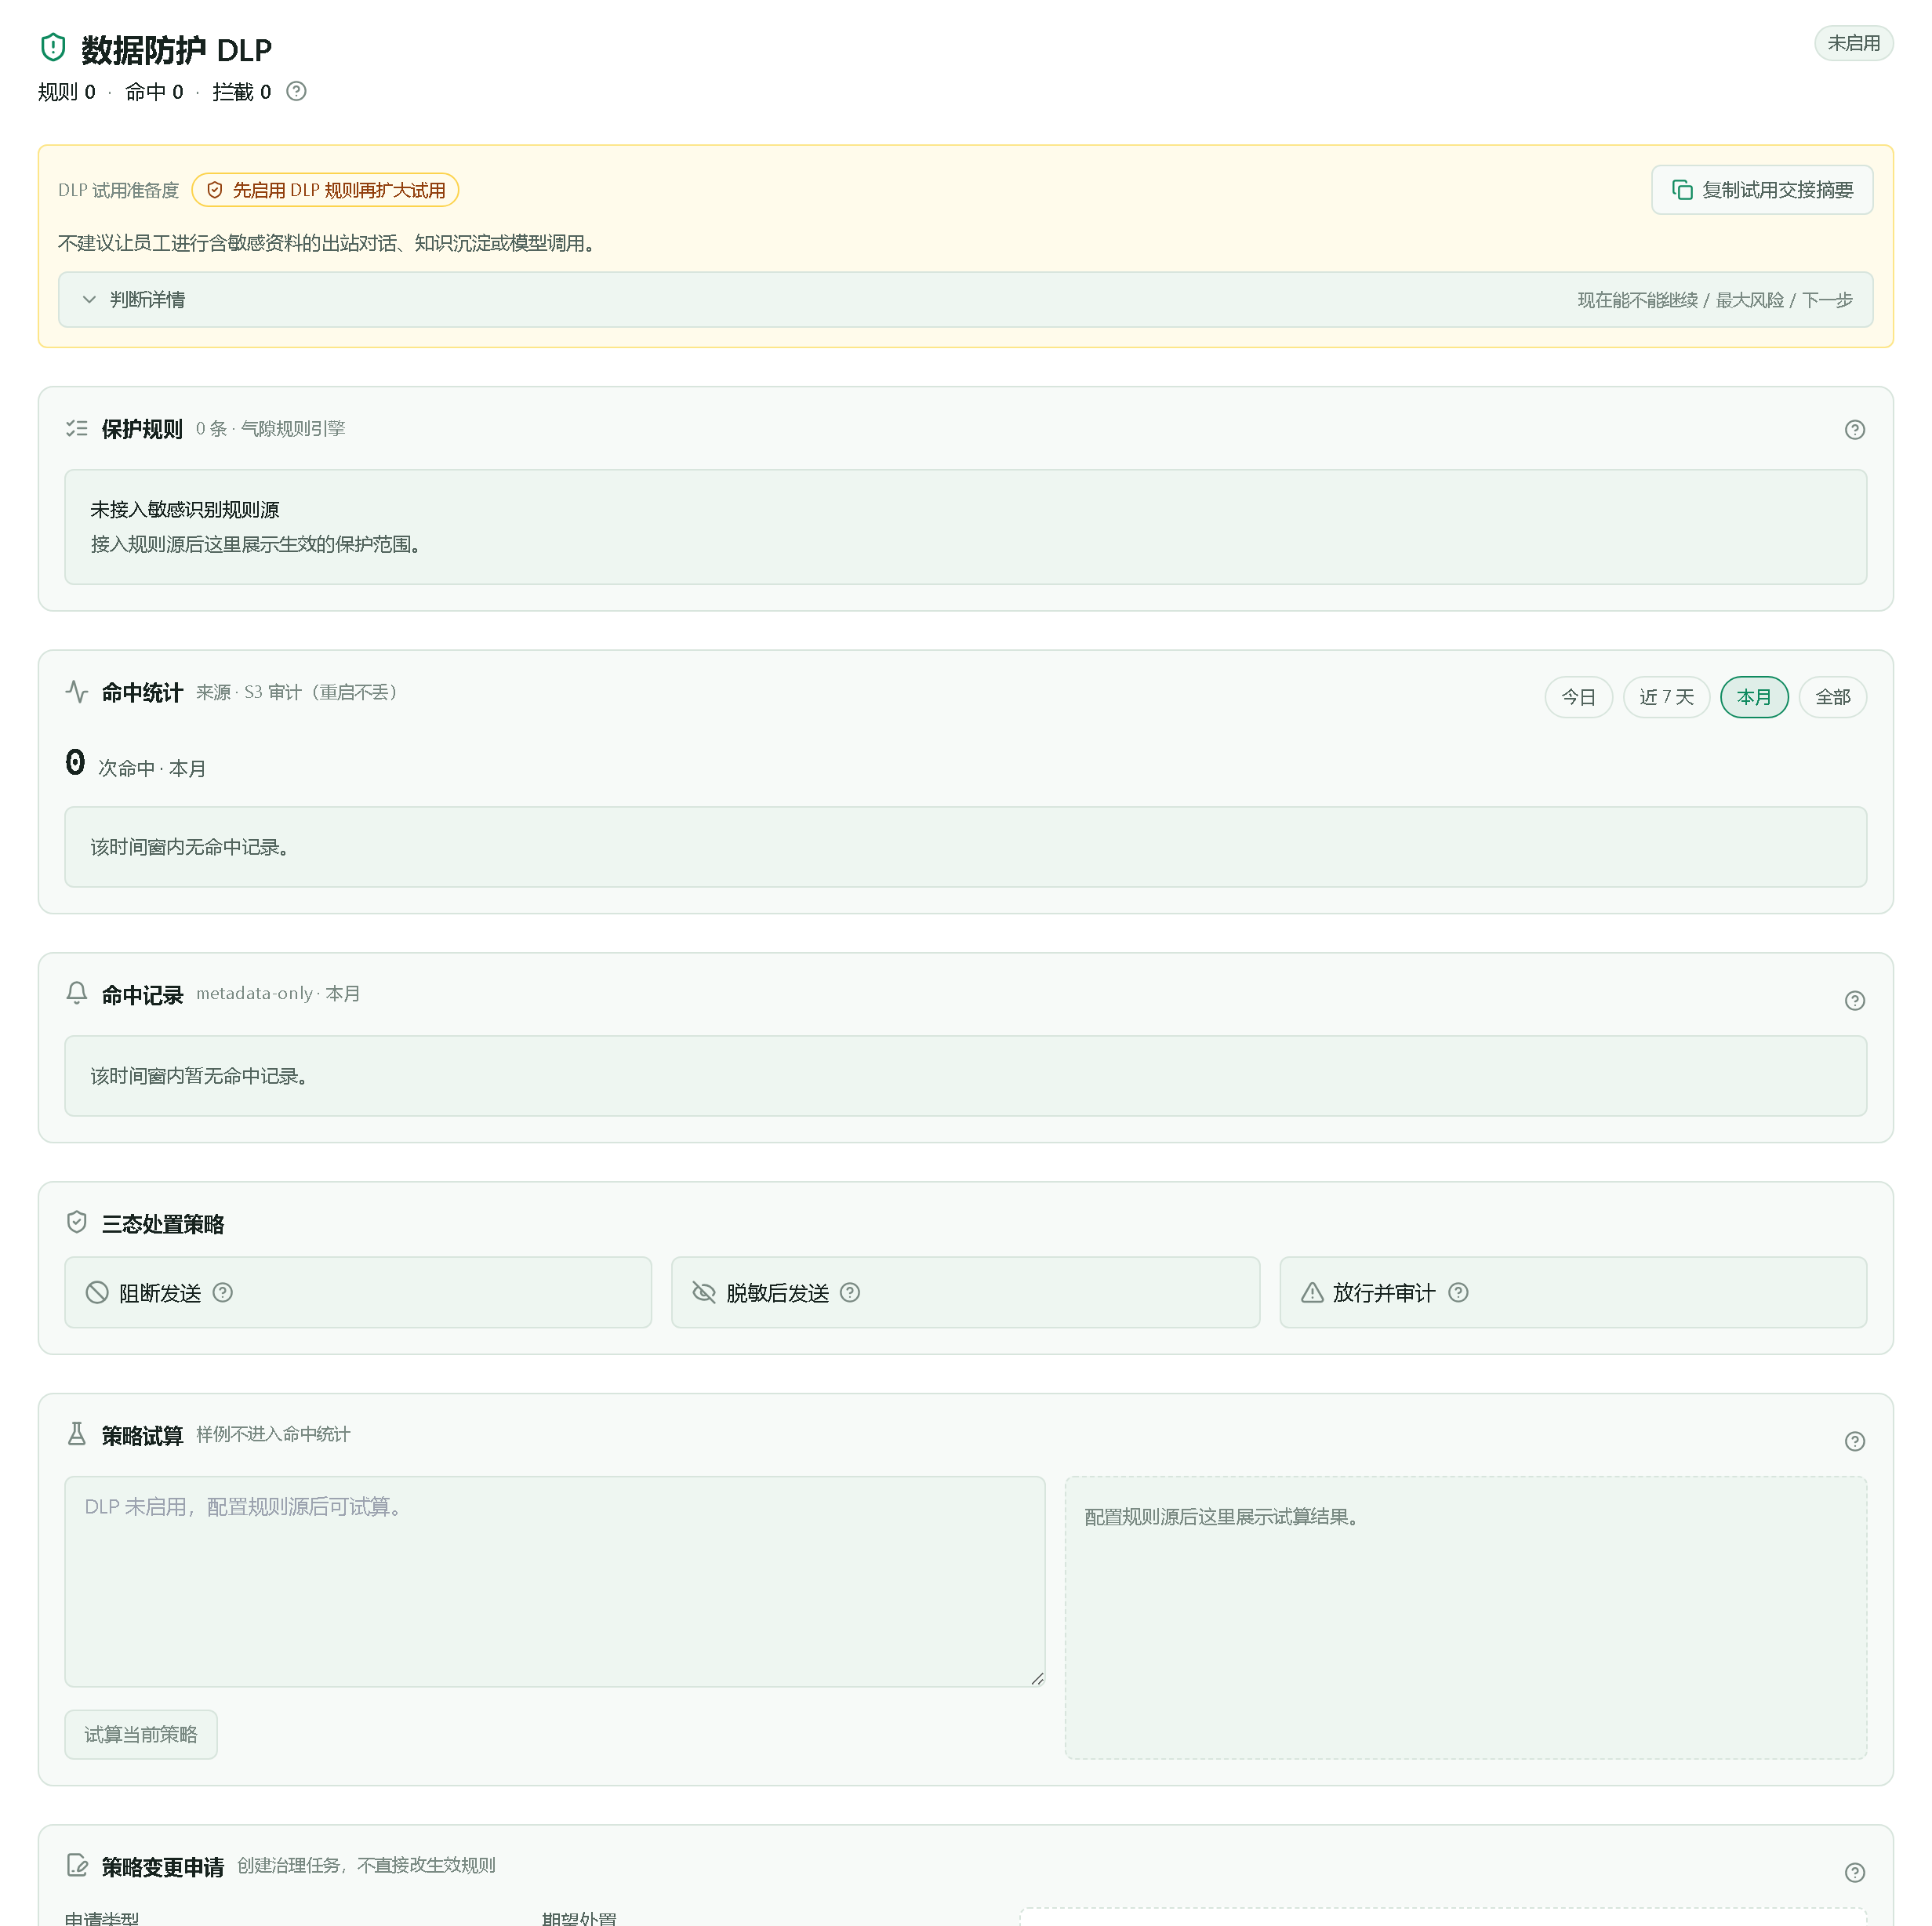Click the 未启用 status badge
The width and height of the screenshot is (1932, 1926).
pyautogui.click(x=1853, y=43)
